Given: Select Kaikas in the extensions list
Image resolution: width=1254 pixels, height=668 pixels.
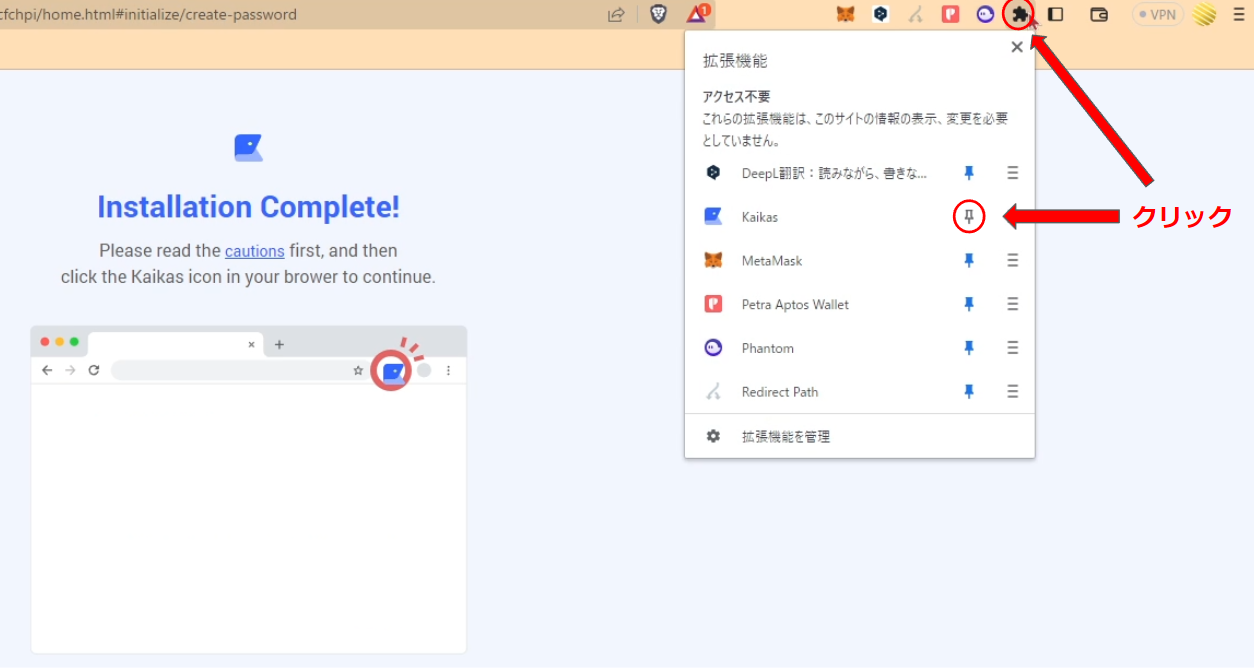Looking at the screenshot, I should point(760,217).
